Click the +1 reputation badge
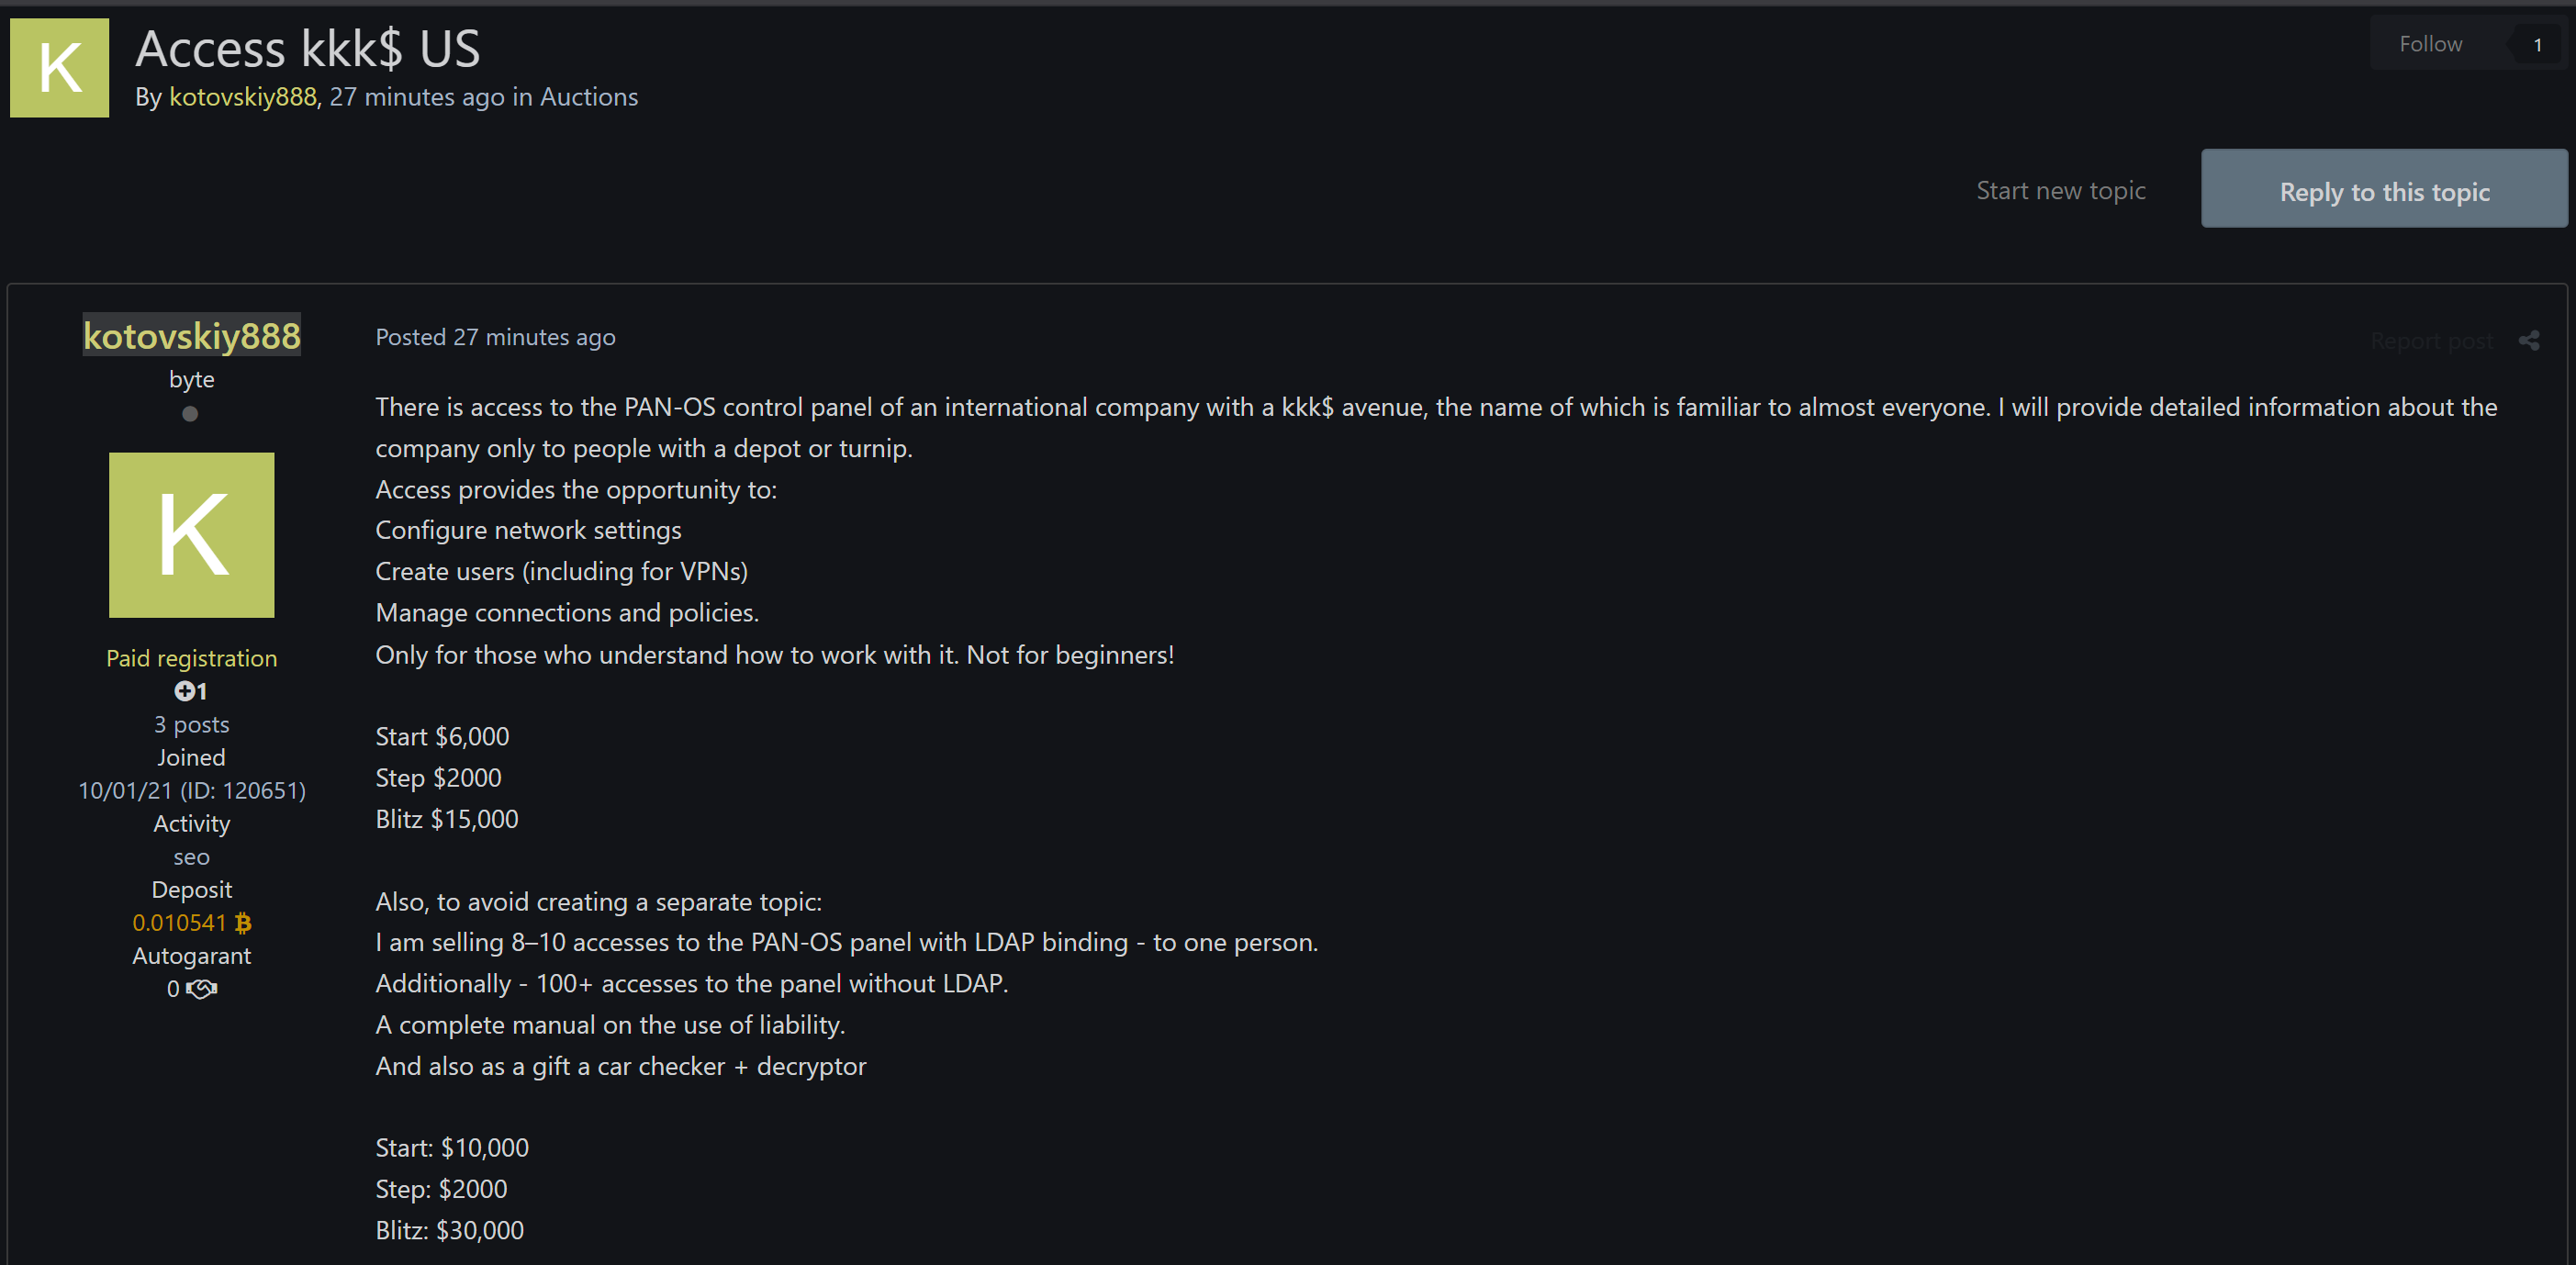This screenshot has width=2576, height=1265. point(190,691)
